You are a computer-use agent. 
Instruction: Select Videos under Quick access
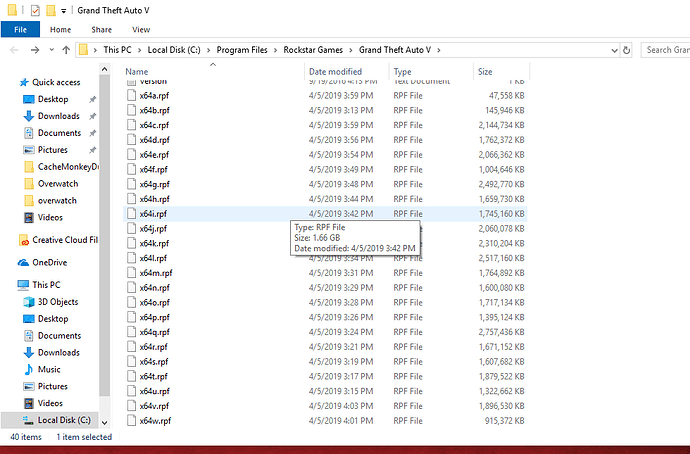[x=50, y=217]
